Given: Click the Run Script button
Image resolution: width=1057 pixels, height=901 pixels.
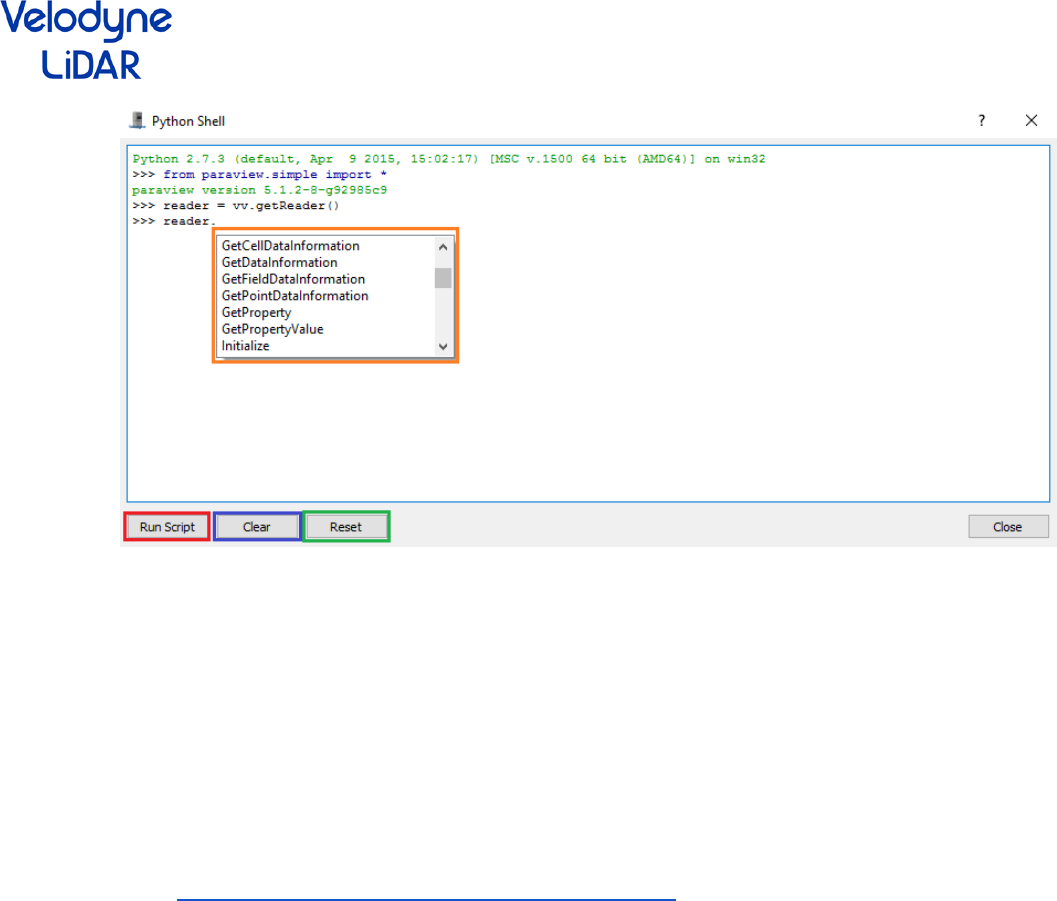Looking at the screenshot, I should pos(167,527).
